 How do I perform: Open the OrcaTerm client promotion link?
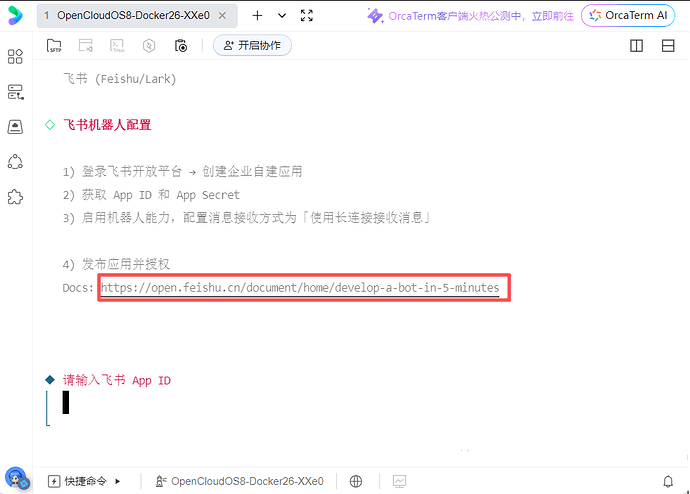click(x=470, y=16)
